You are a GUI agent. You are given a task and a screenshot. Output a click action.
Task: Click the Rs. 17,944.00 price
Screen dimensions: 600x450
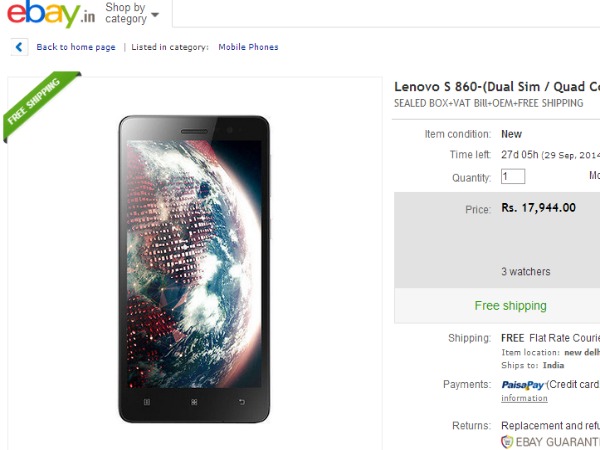[x=539, y=208]
